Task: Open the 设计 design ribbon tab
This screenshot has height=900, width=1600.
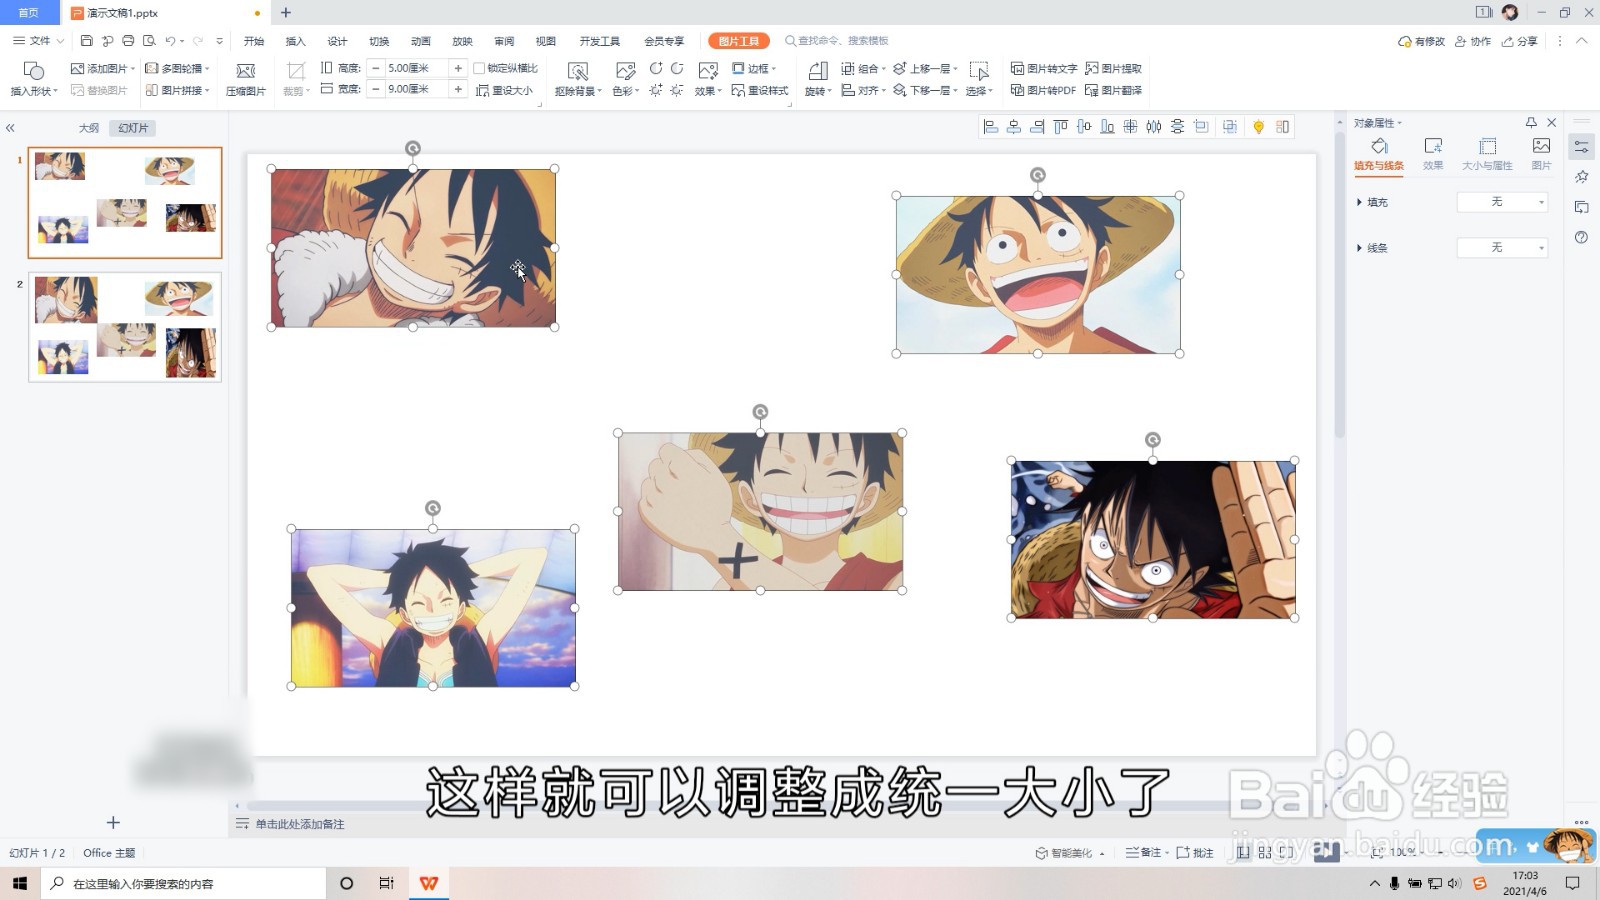Action: [x=337, y=41]
